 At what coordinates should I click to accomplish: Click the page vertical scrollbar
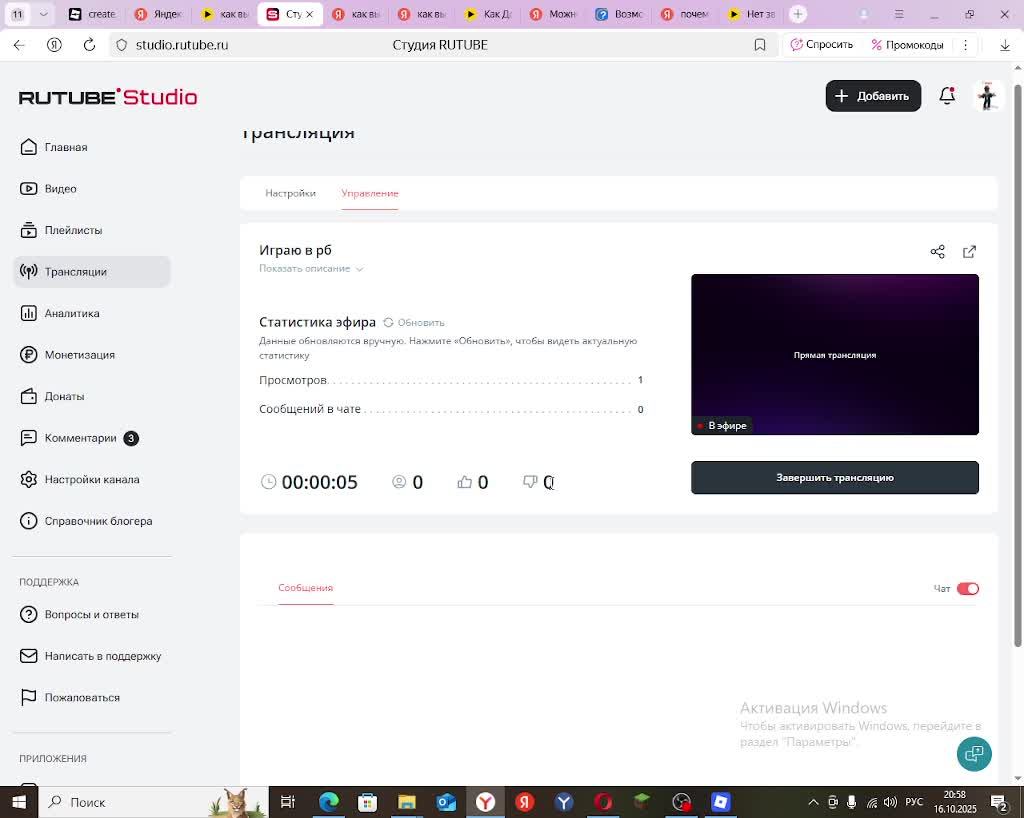click(x=1017, y=366)
